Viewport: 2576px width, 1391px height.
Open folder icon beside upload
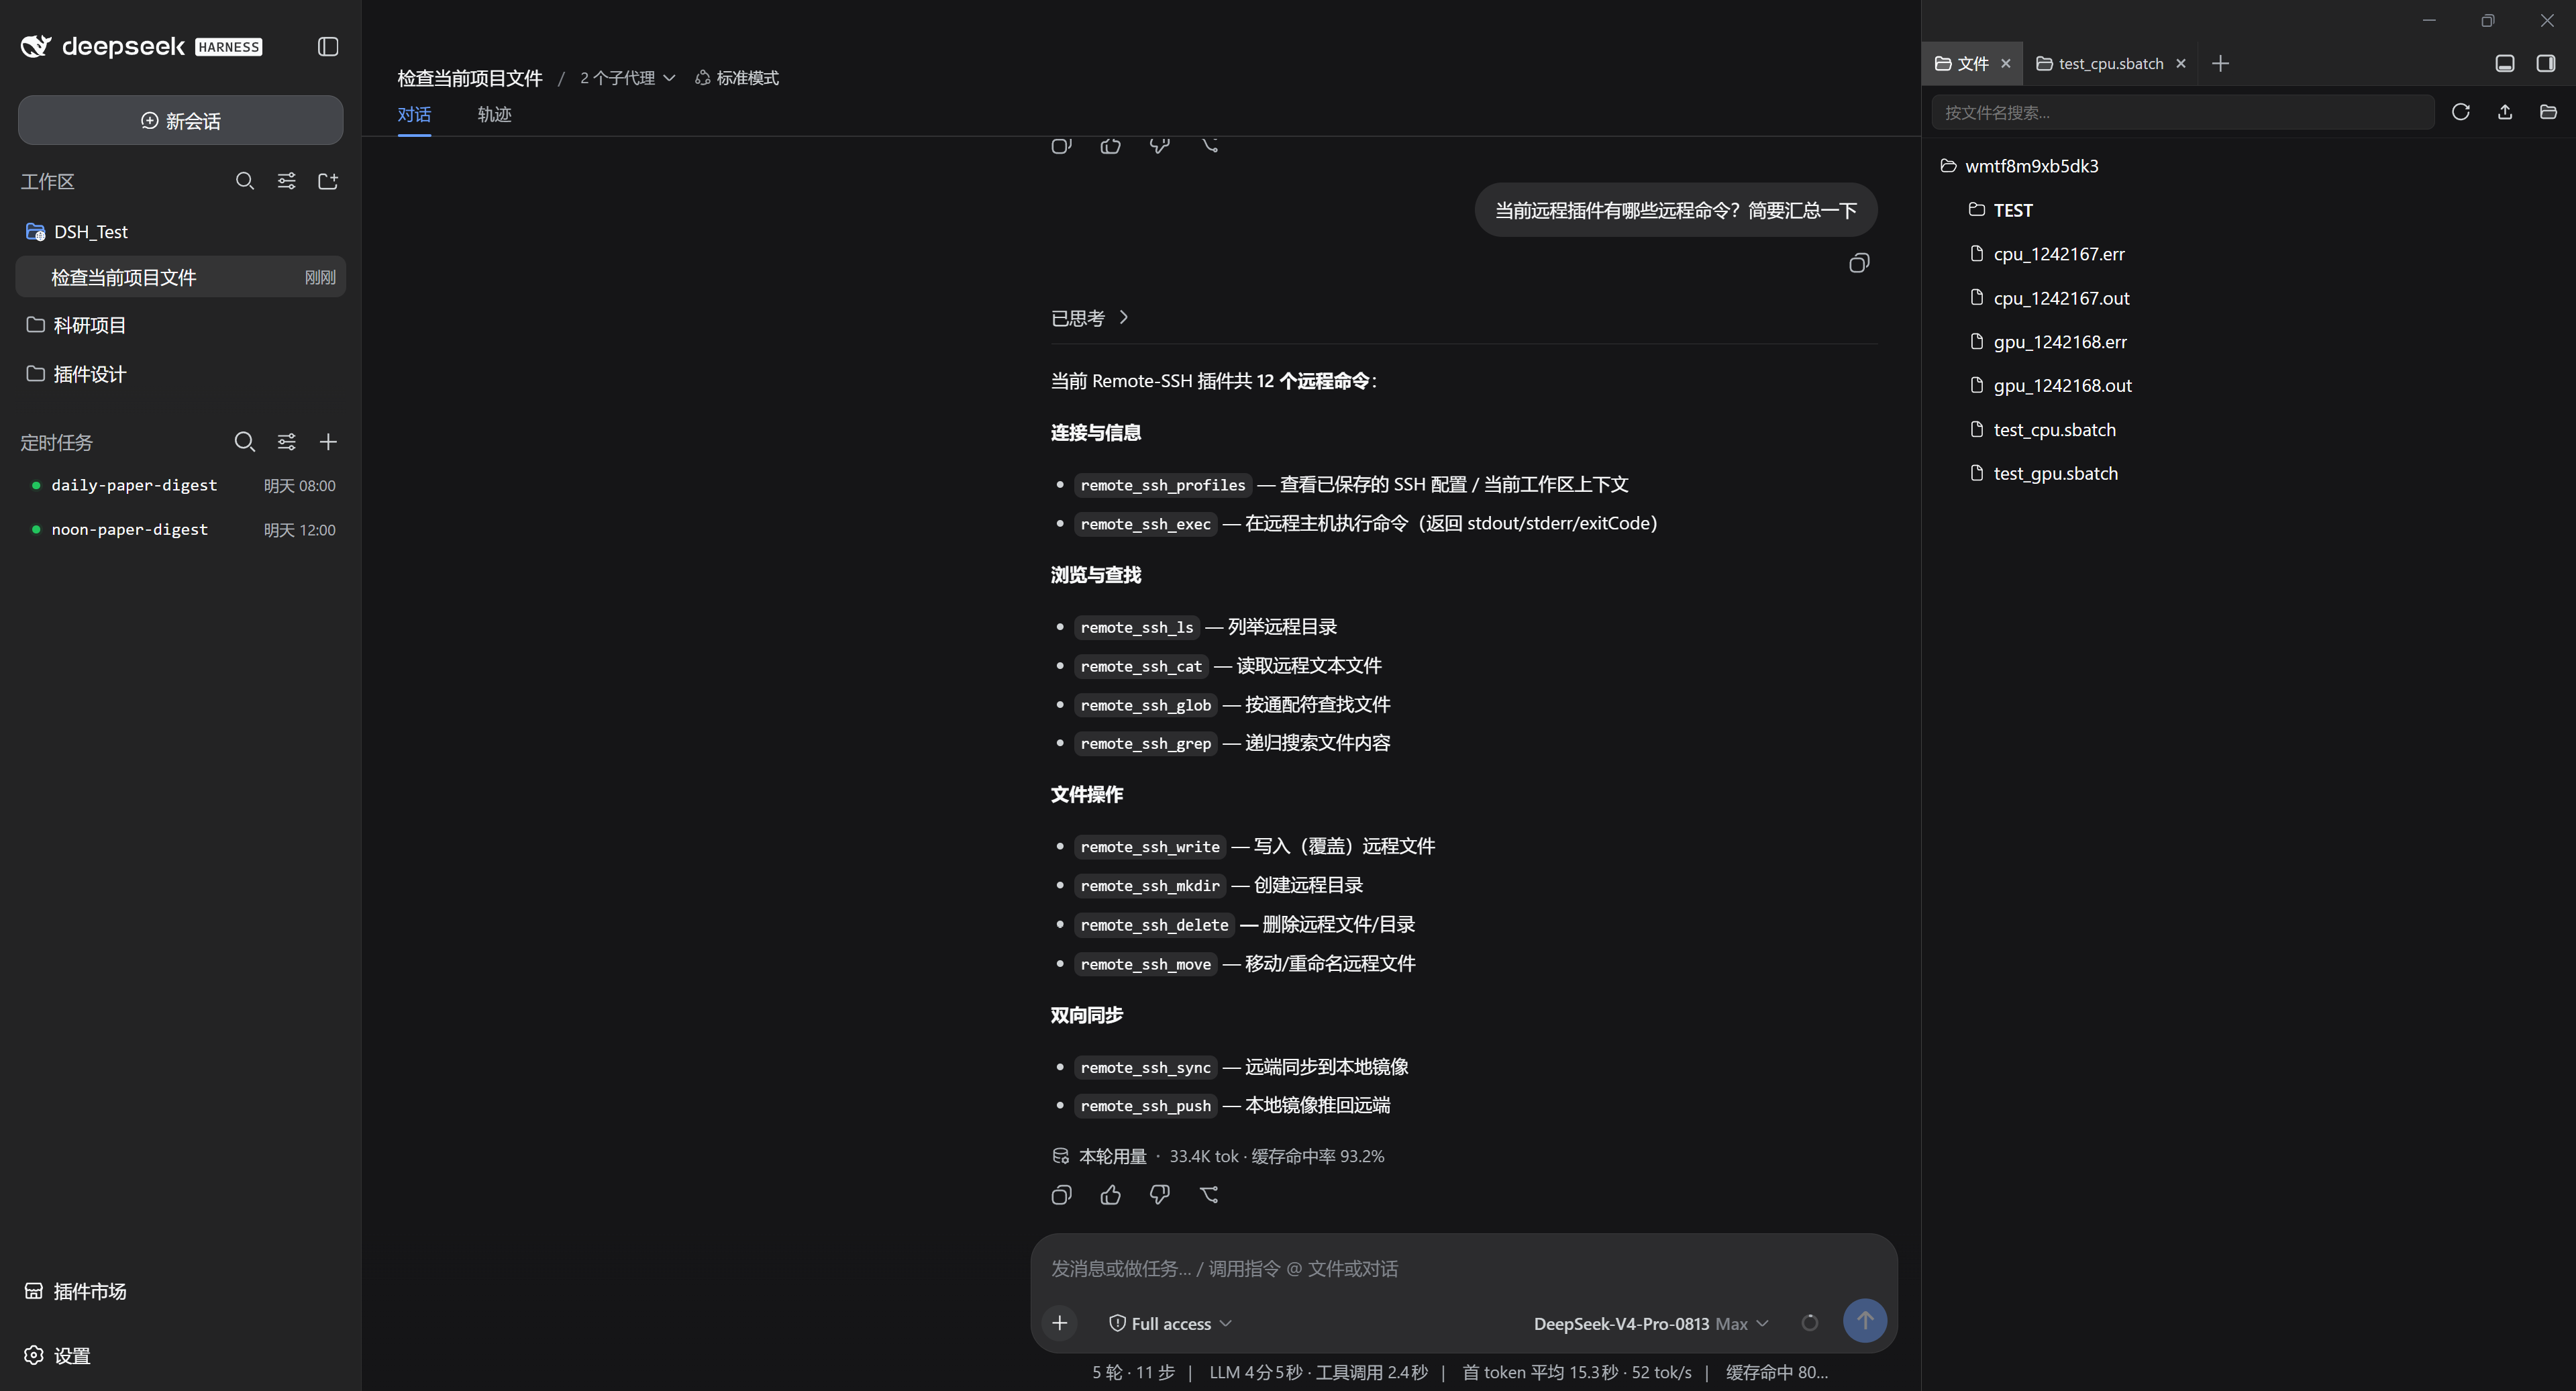2548,112
